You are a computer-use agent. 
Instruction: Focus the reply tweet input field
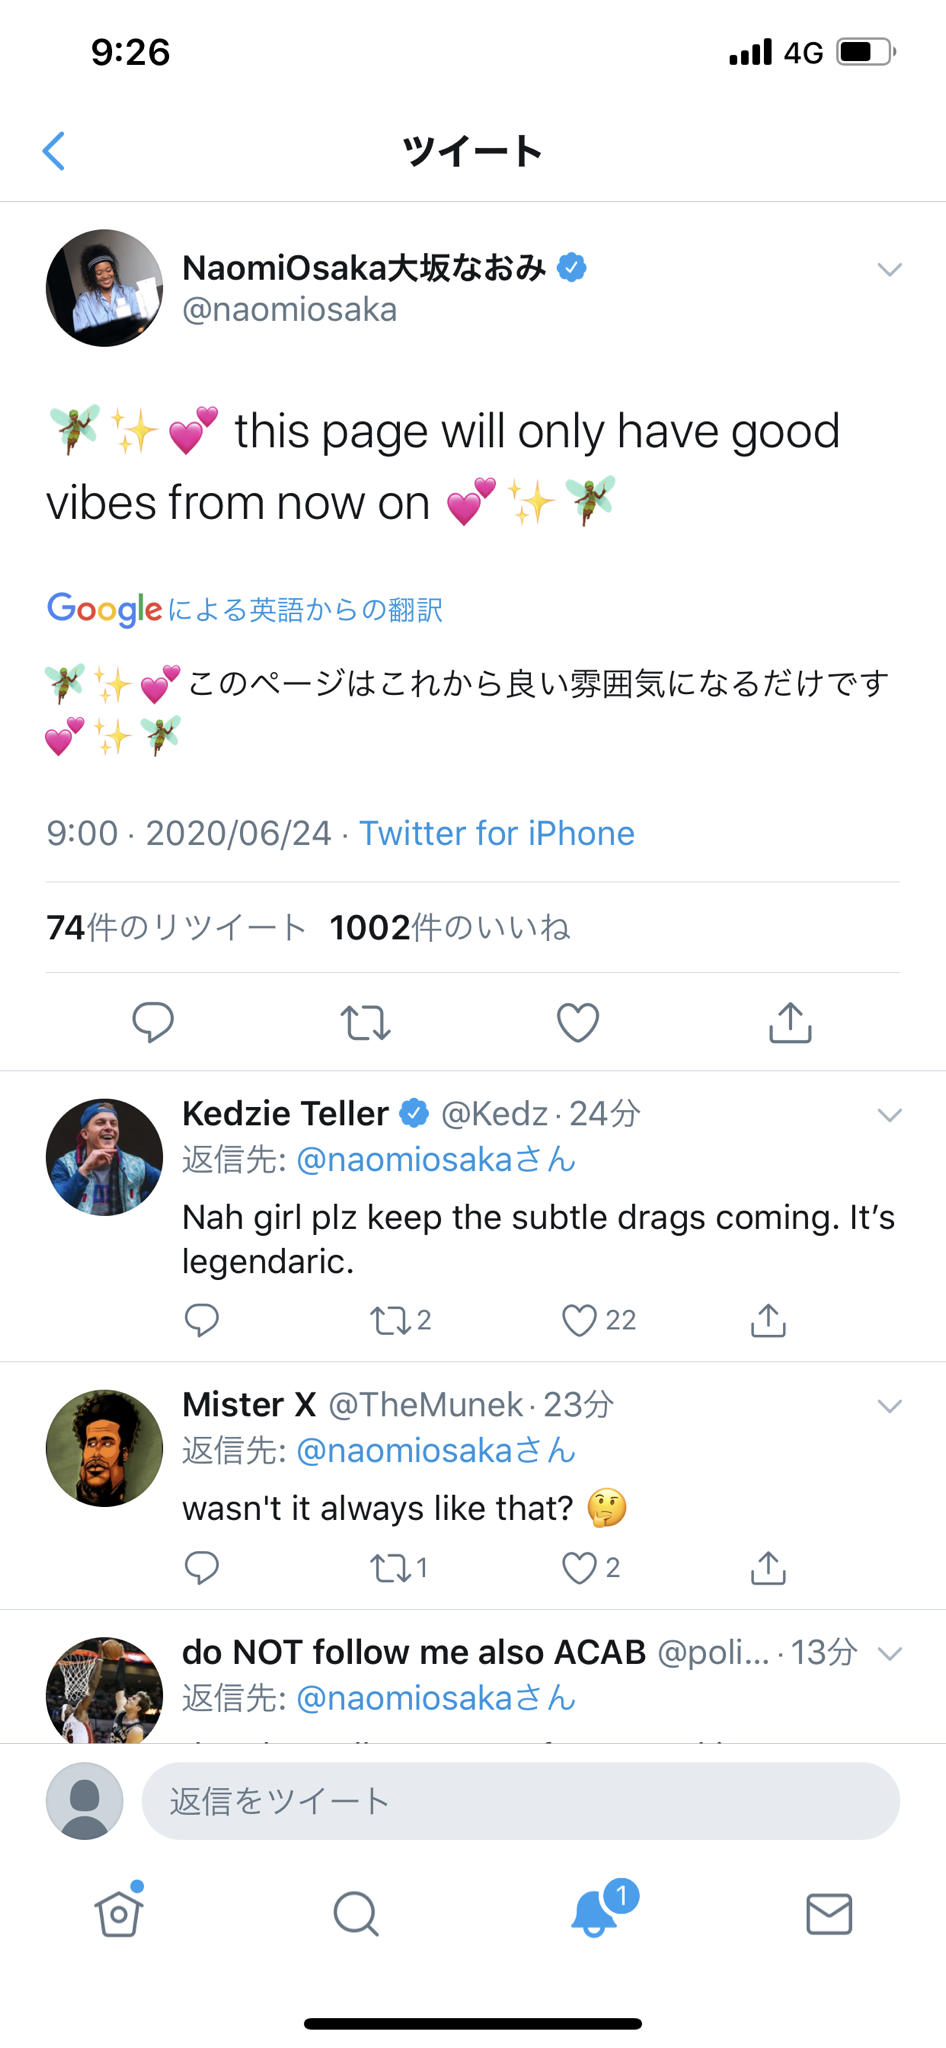pyautogui.click(x=520, y=1801)
